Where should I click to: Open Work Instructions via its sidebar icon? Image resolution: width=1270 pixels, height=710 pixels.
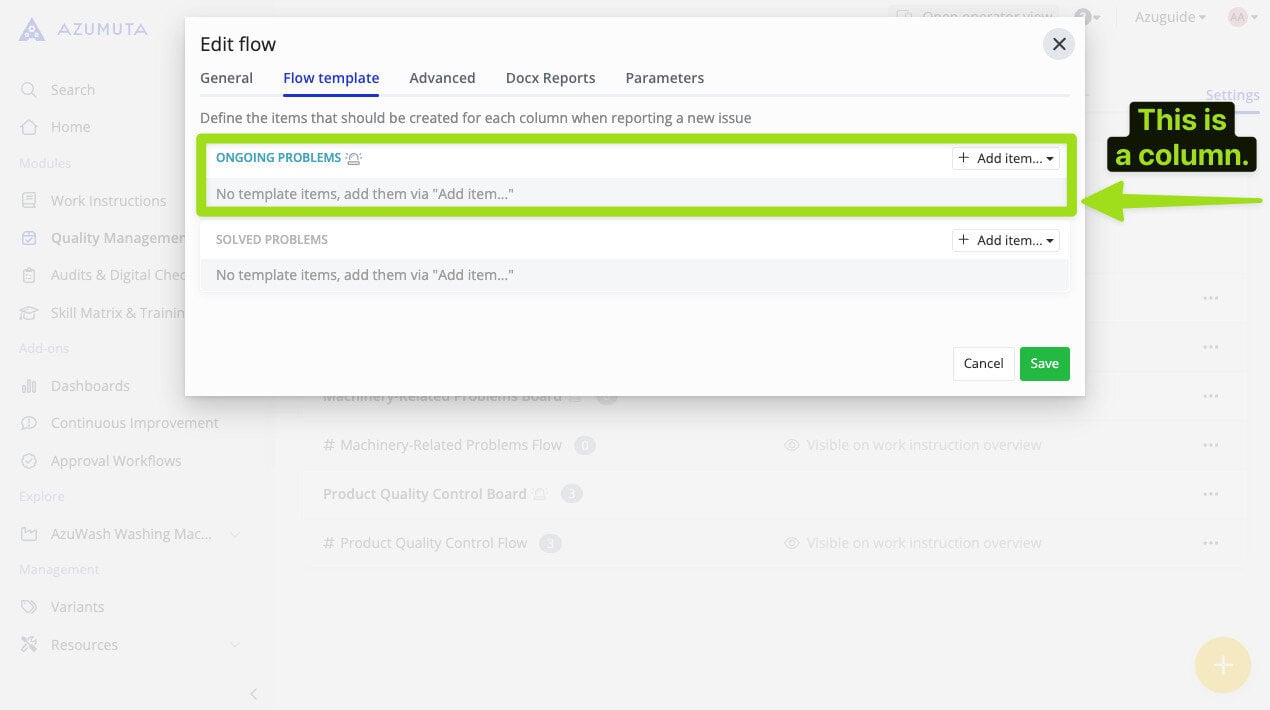click(29, 201)
